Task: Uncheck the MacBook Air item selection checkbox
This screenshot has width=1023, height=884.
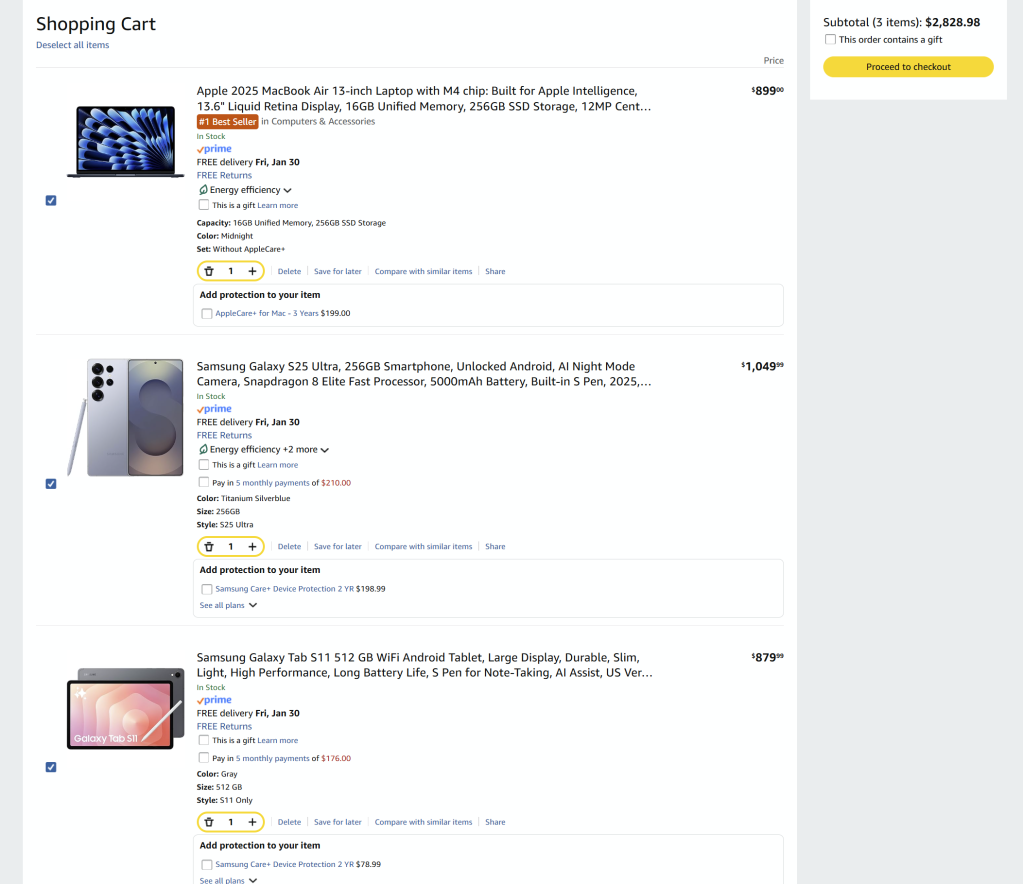Action: pos(51,200)
